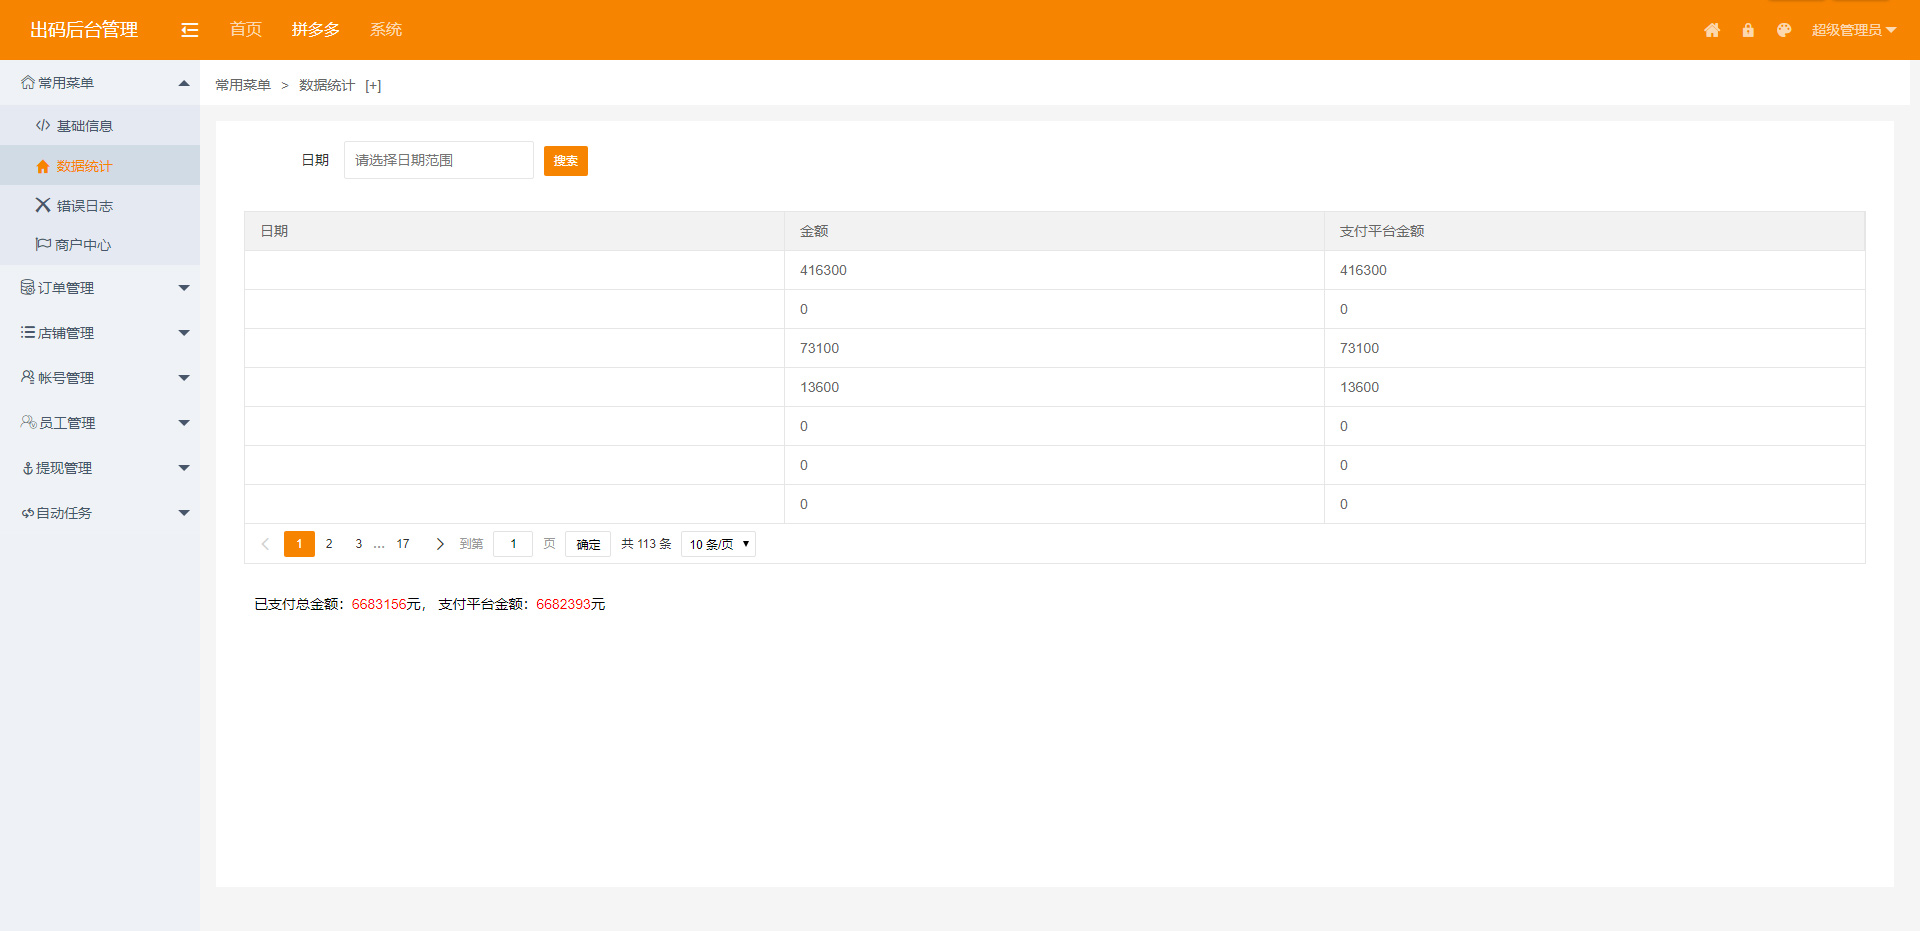The height and width of the screenshot is (931, 1920).
Task: Click the next page arrow in pagination
Action: (440, 544)
